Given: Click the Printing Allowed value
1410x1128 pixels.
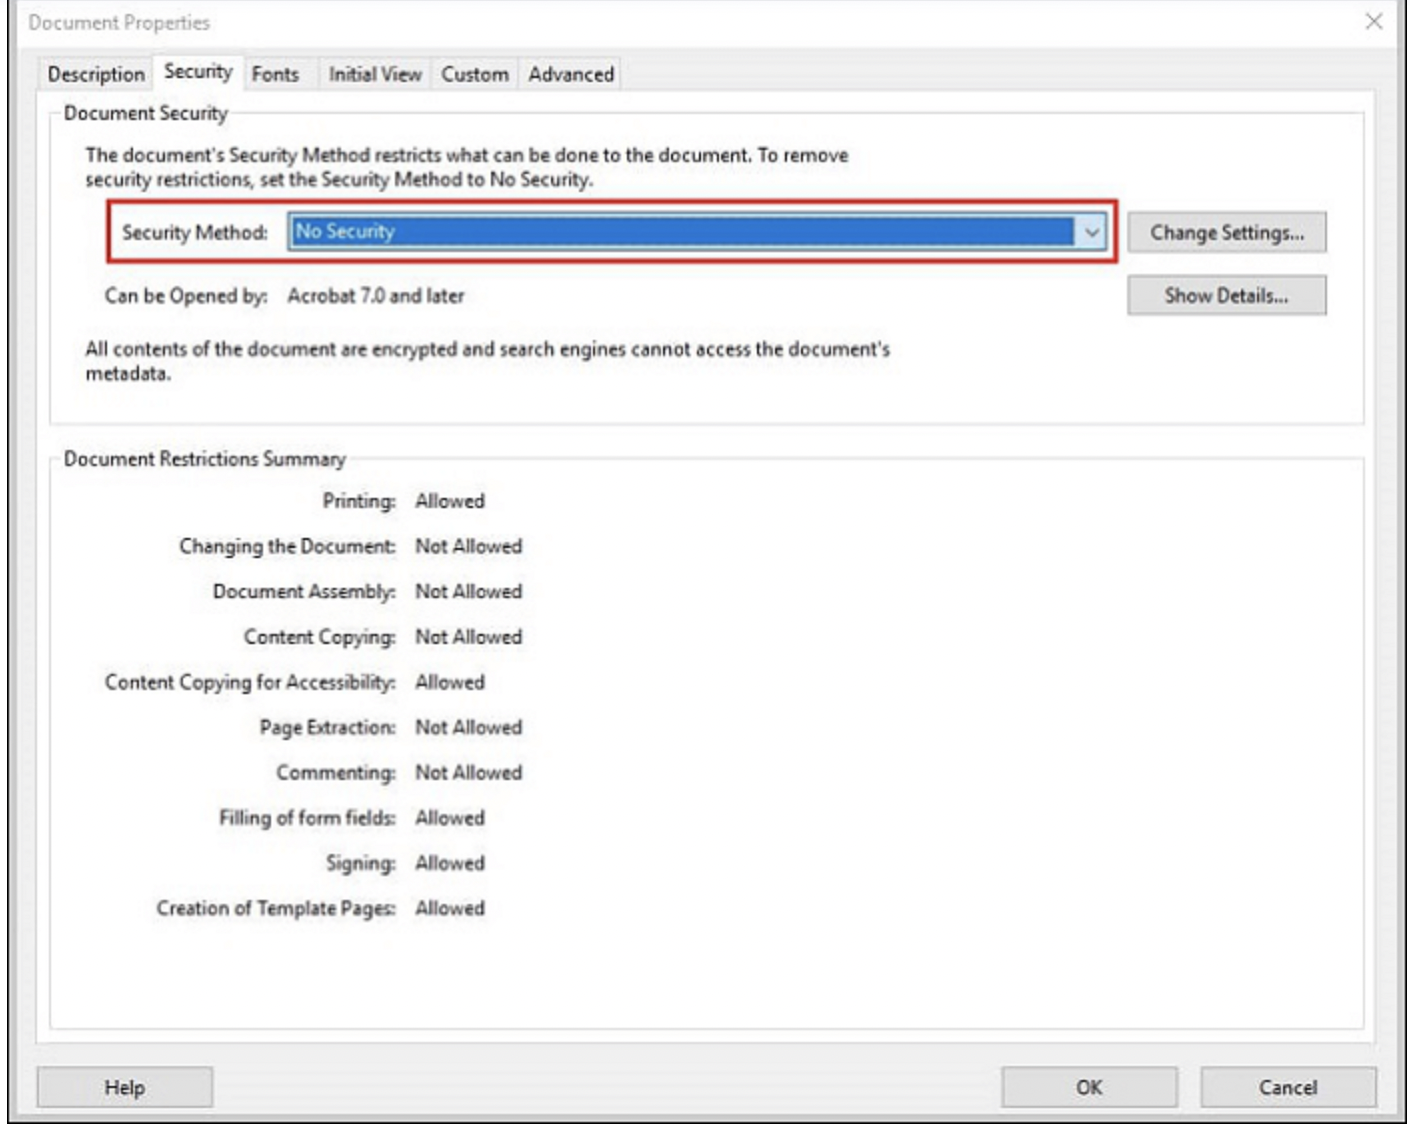Looking at the screenshot, I should pyautogui.click(x=450, y=501).
